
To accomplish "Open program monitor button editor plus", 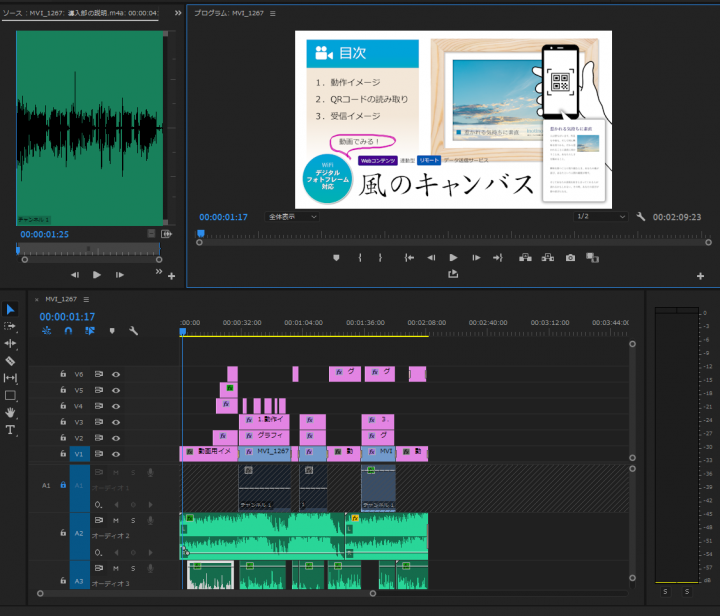I will tap(700, 276).
